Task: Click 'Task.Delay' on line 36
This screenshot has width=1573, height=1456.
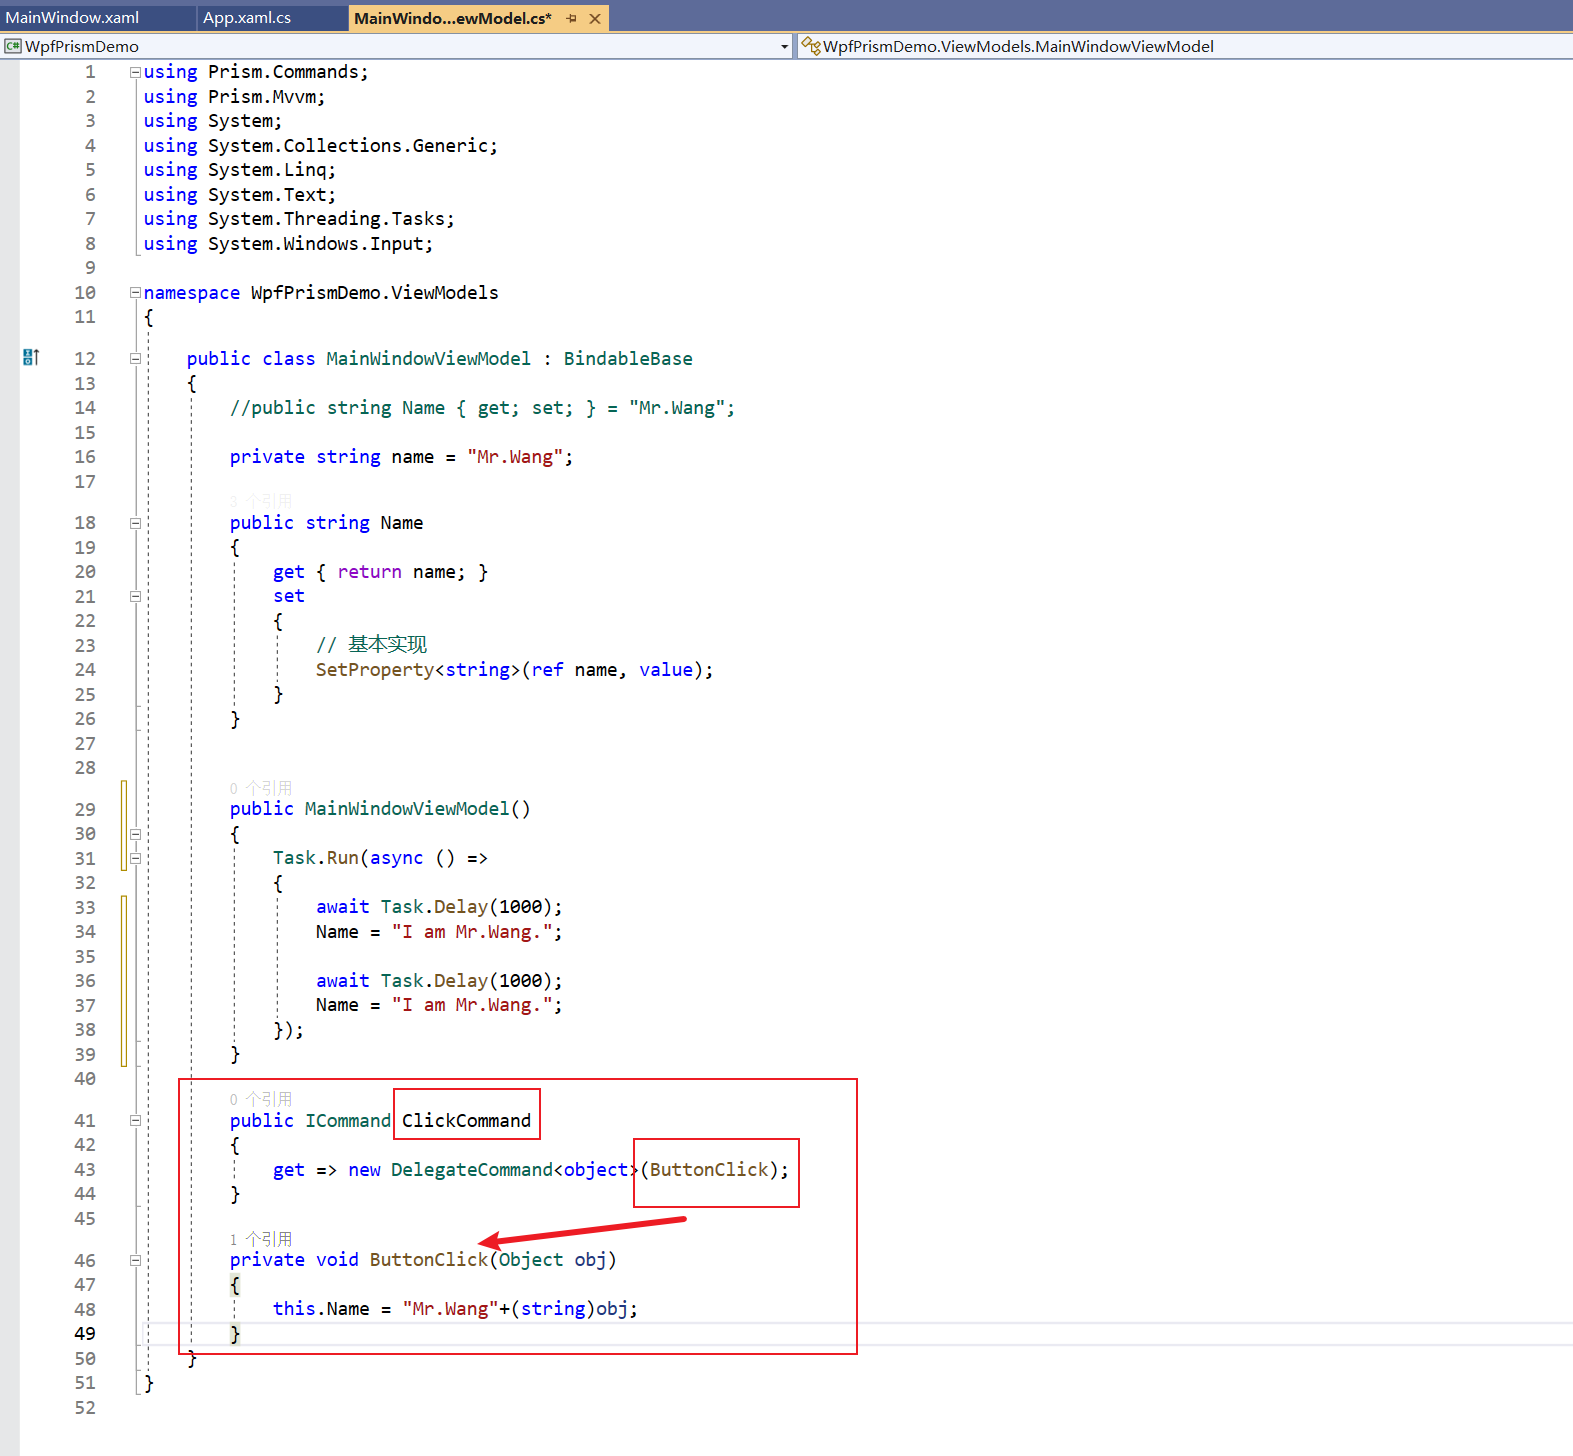Action: pyautogui.click(x=434, y=981)
